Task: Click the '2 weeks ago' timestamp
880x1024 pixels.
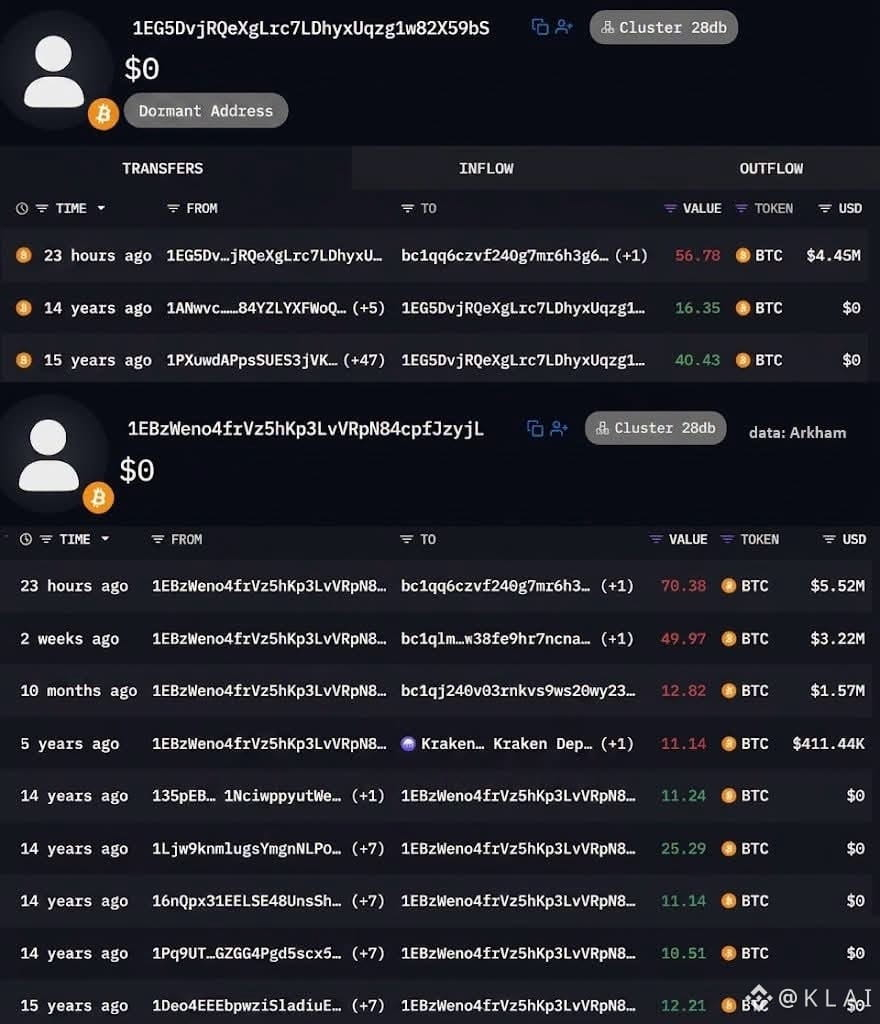Action: [69, 639]
